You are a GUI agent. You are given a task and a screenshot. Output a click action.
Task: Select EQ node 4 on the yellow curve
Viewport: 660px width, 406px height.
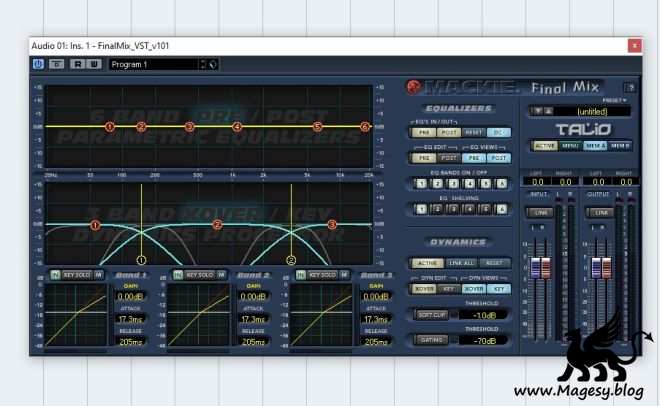click(237, 126)
